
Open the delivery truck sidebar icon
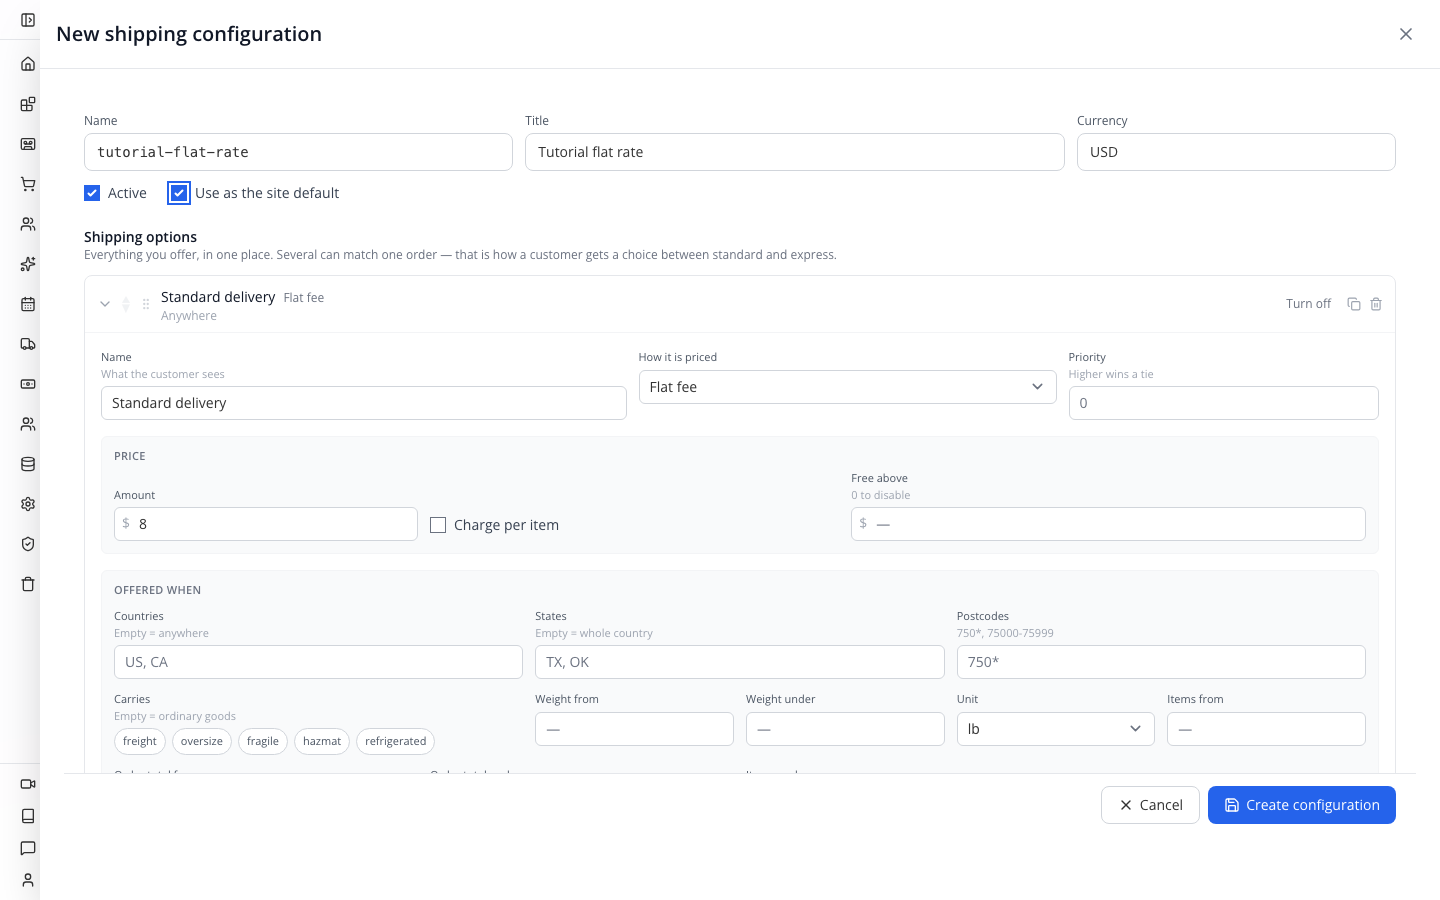[28, 344]
